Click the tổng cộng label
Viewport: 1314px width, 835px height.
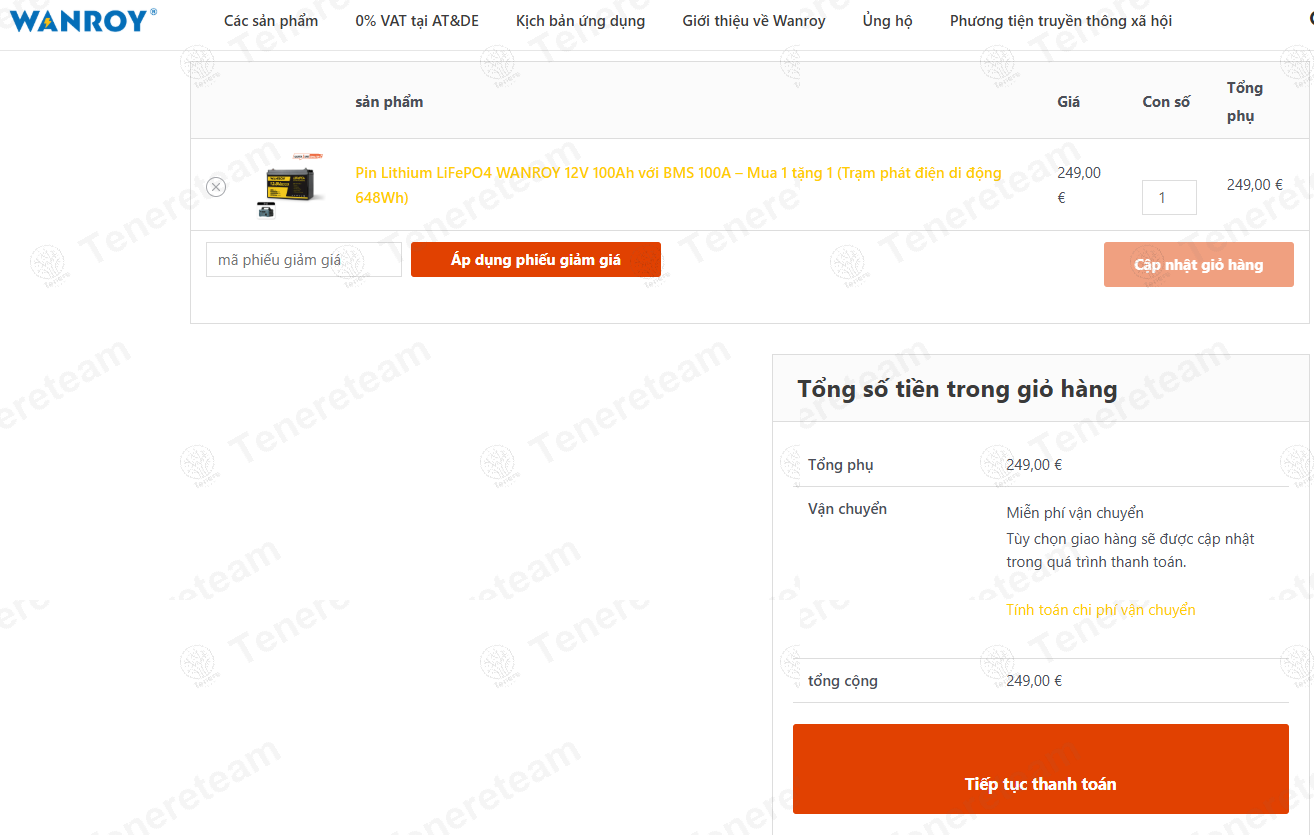pos(843,681)
